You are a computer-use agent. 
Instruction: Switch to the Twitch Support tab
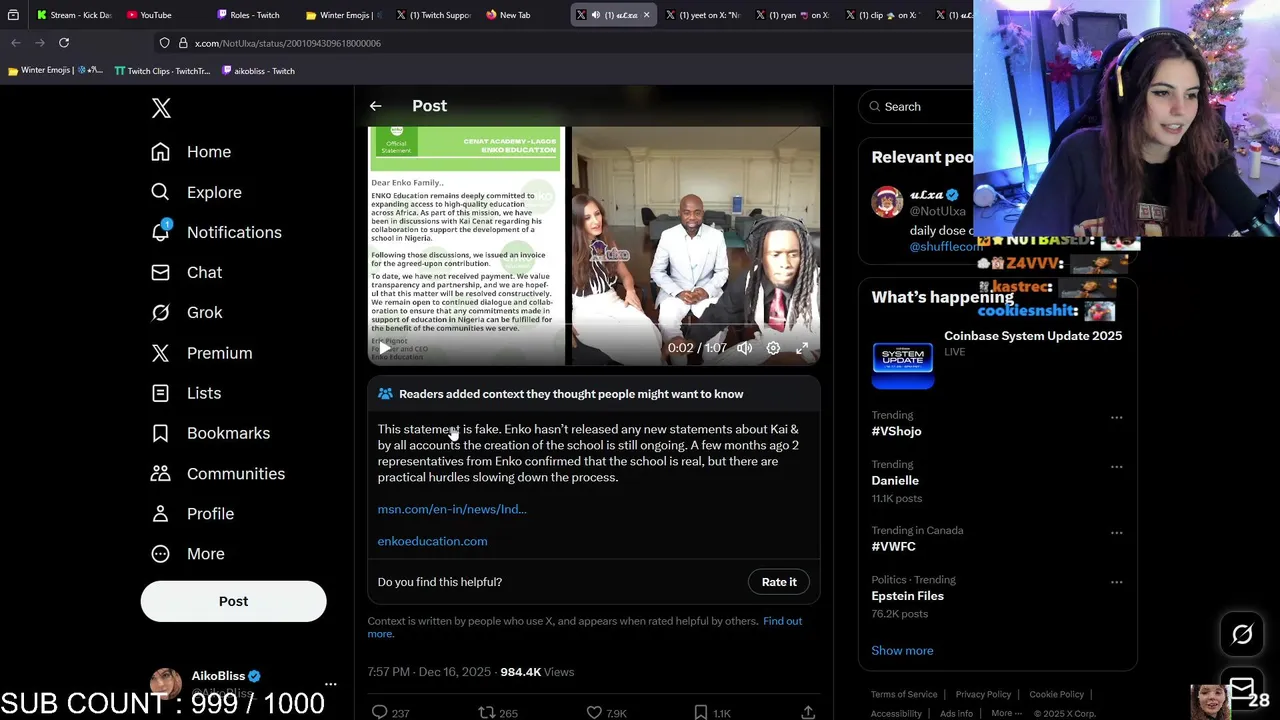(x=434, y=15)
